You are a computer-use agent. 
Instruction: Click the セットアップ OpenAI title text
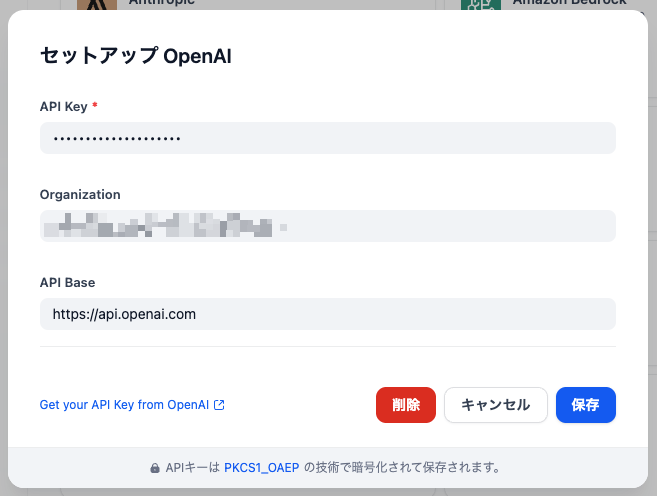pos(136,56)
